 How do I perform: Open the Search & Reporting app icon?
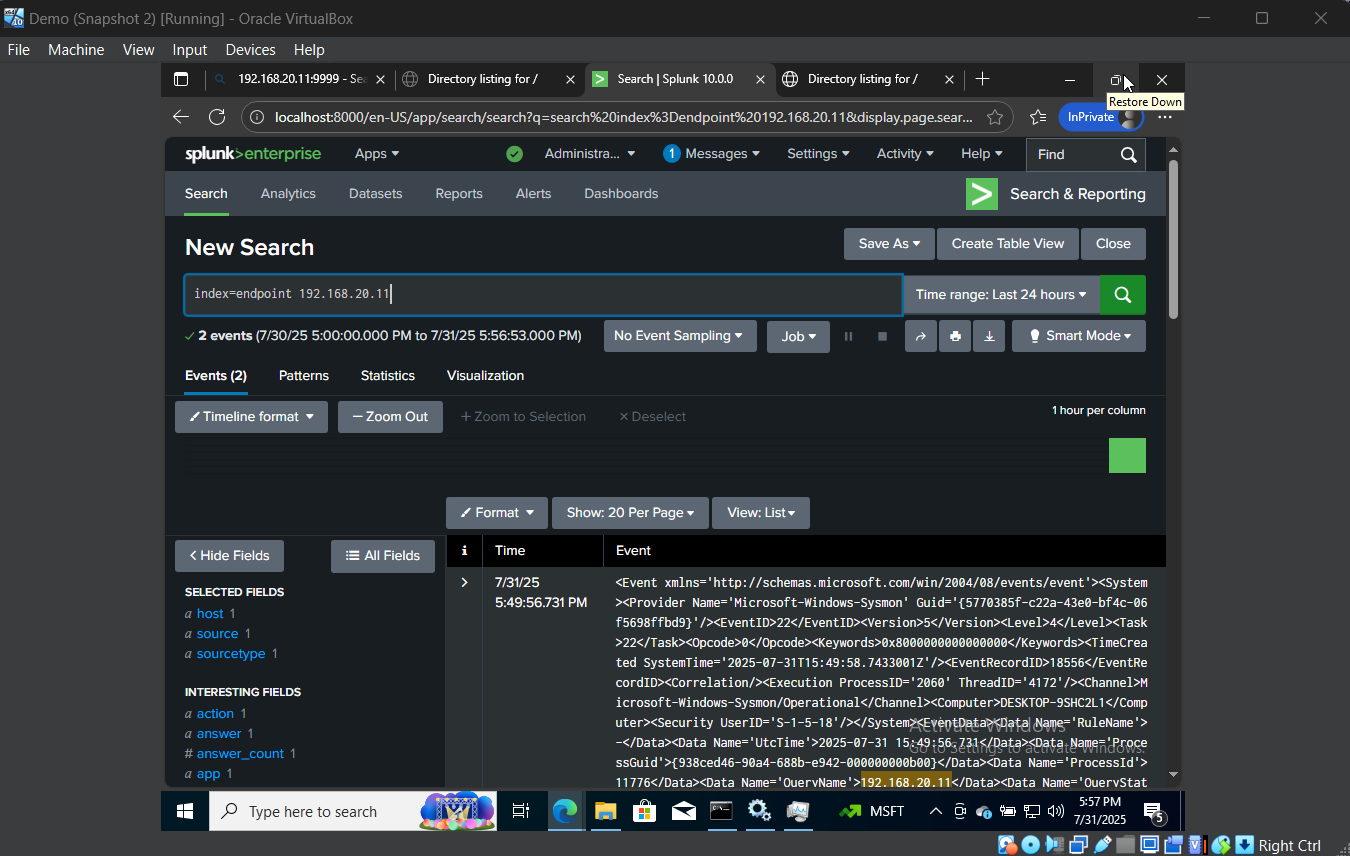tap(981, 194)
